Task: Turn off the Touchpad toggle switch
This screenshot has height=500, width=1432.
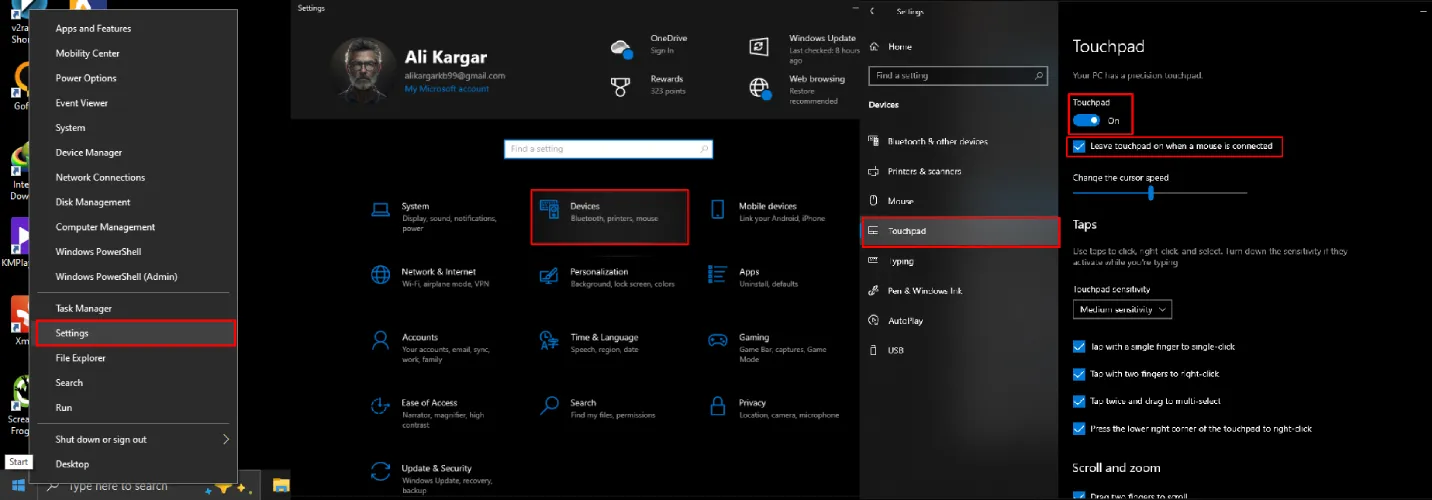Action: 1086,120
